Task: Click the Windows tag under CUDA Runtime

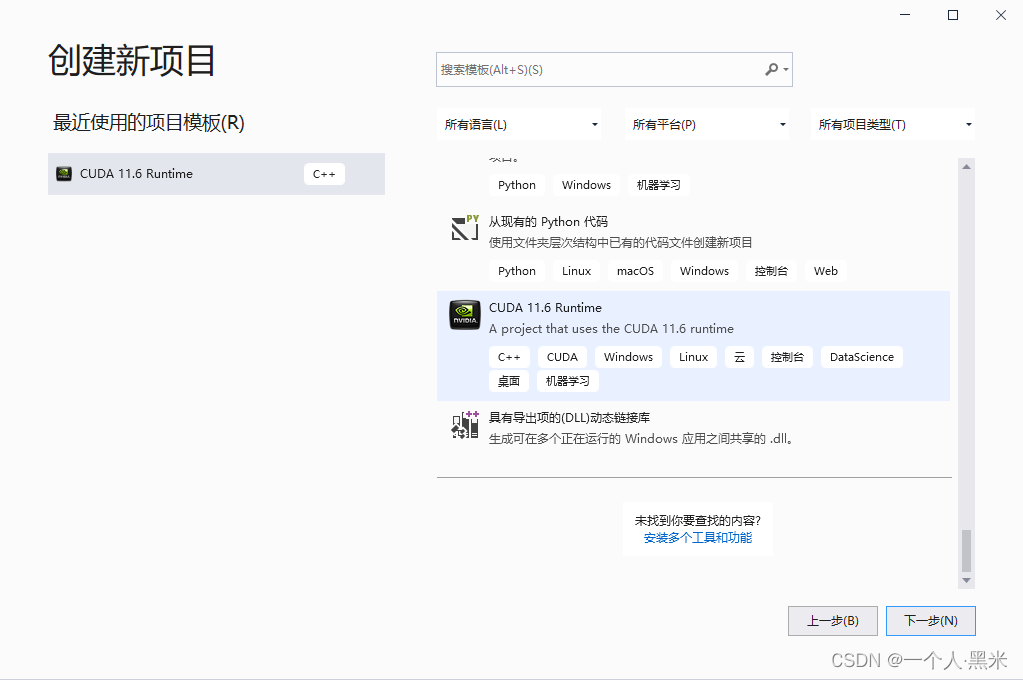Action: (628, 357)
